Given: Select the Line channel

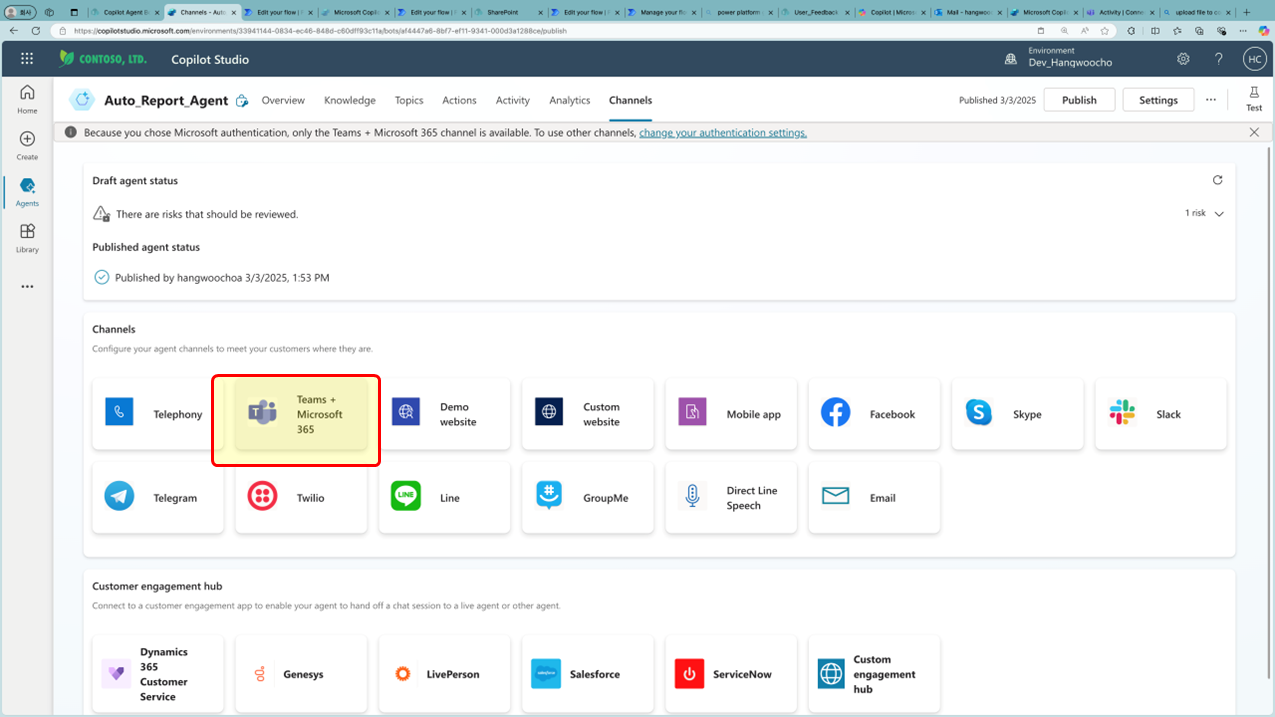Looking at the screenshot, I should tap(444, 497).
